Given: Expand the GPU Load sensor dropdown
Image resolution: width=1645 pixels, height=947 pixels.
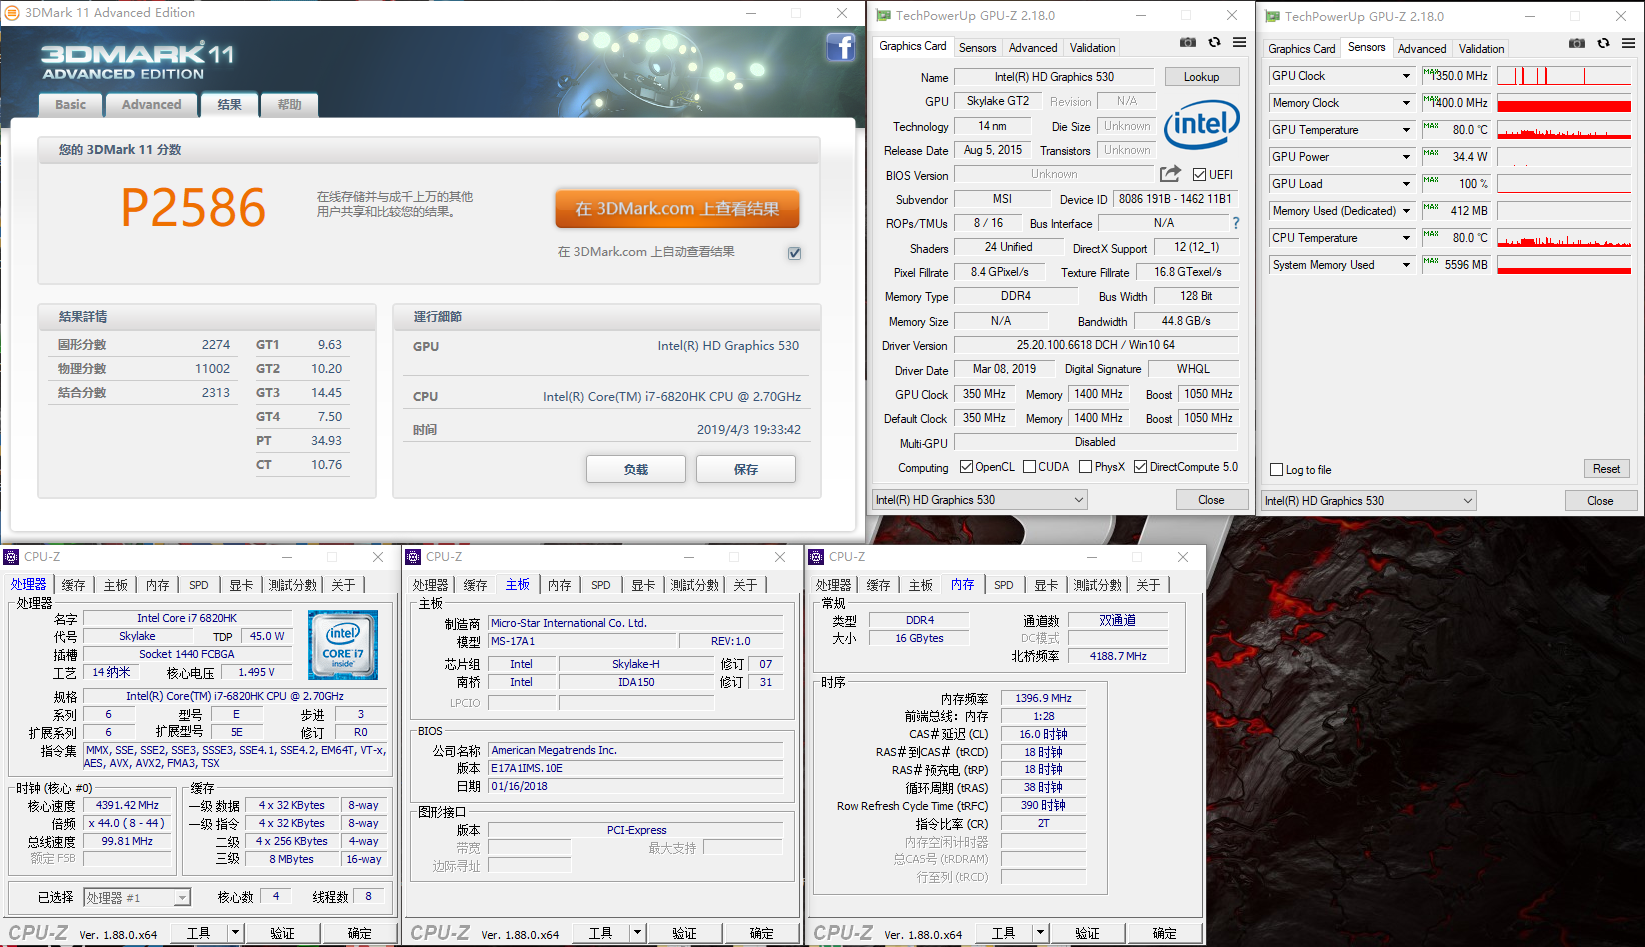Looking at the screenshot, I should [1406, 184].
